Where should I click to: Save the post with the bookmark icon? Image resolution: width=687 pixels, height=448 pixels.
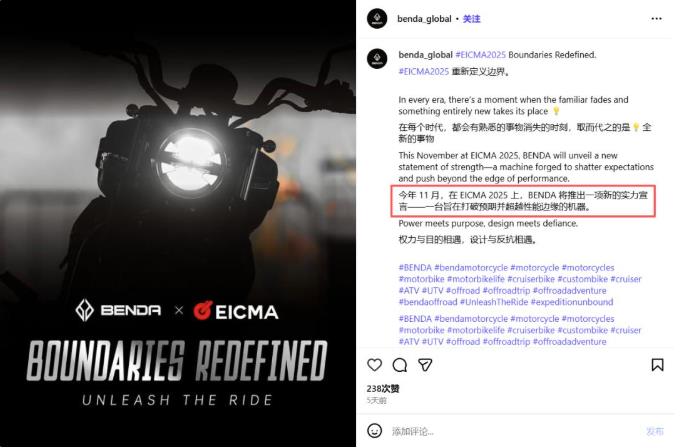pos(657,365)
